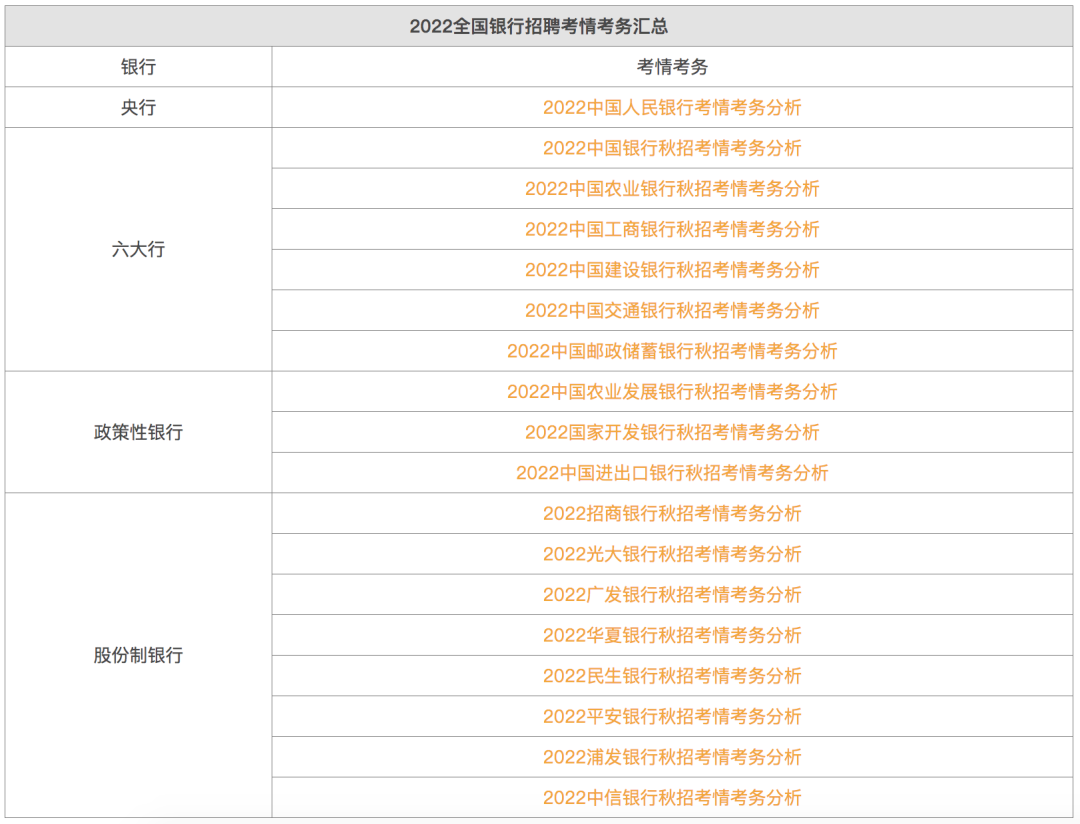Image resolution: width=1080 pixels, height=824 pixels.
Task: Open 2022广发银行秋招考情考务分析 link
Action: (672, 595)
